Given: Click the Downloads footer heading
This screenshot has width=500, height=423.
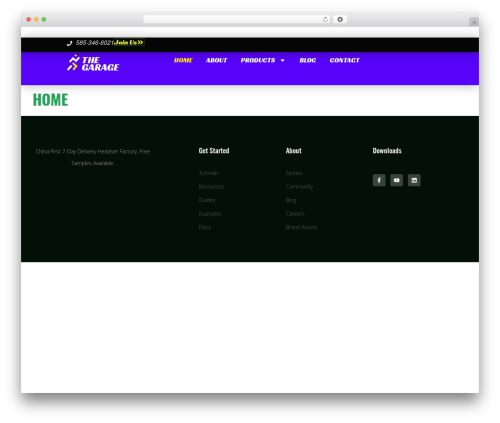Looking at the screenshot, I should click(x=387, y=151).
